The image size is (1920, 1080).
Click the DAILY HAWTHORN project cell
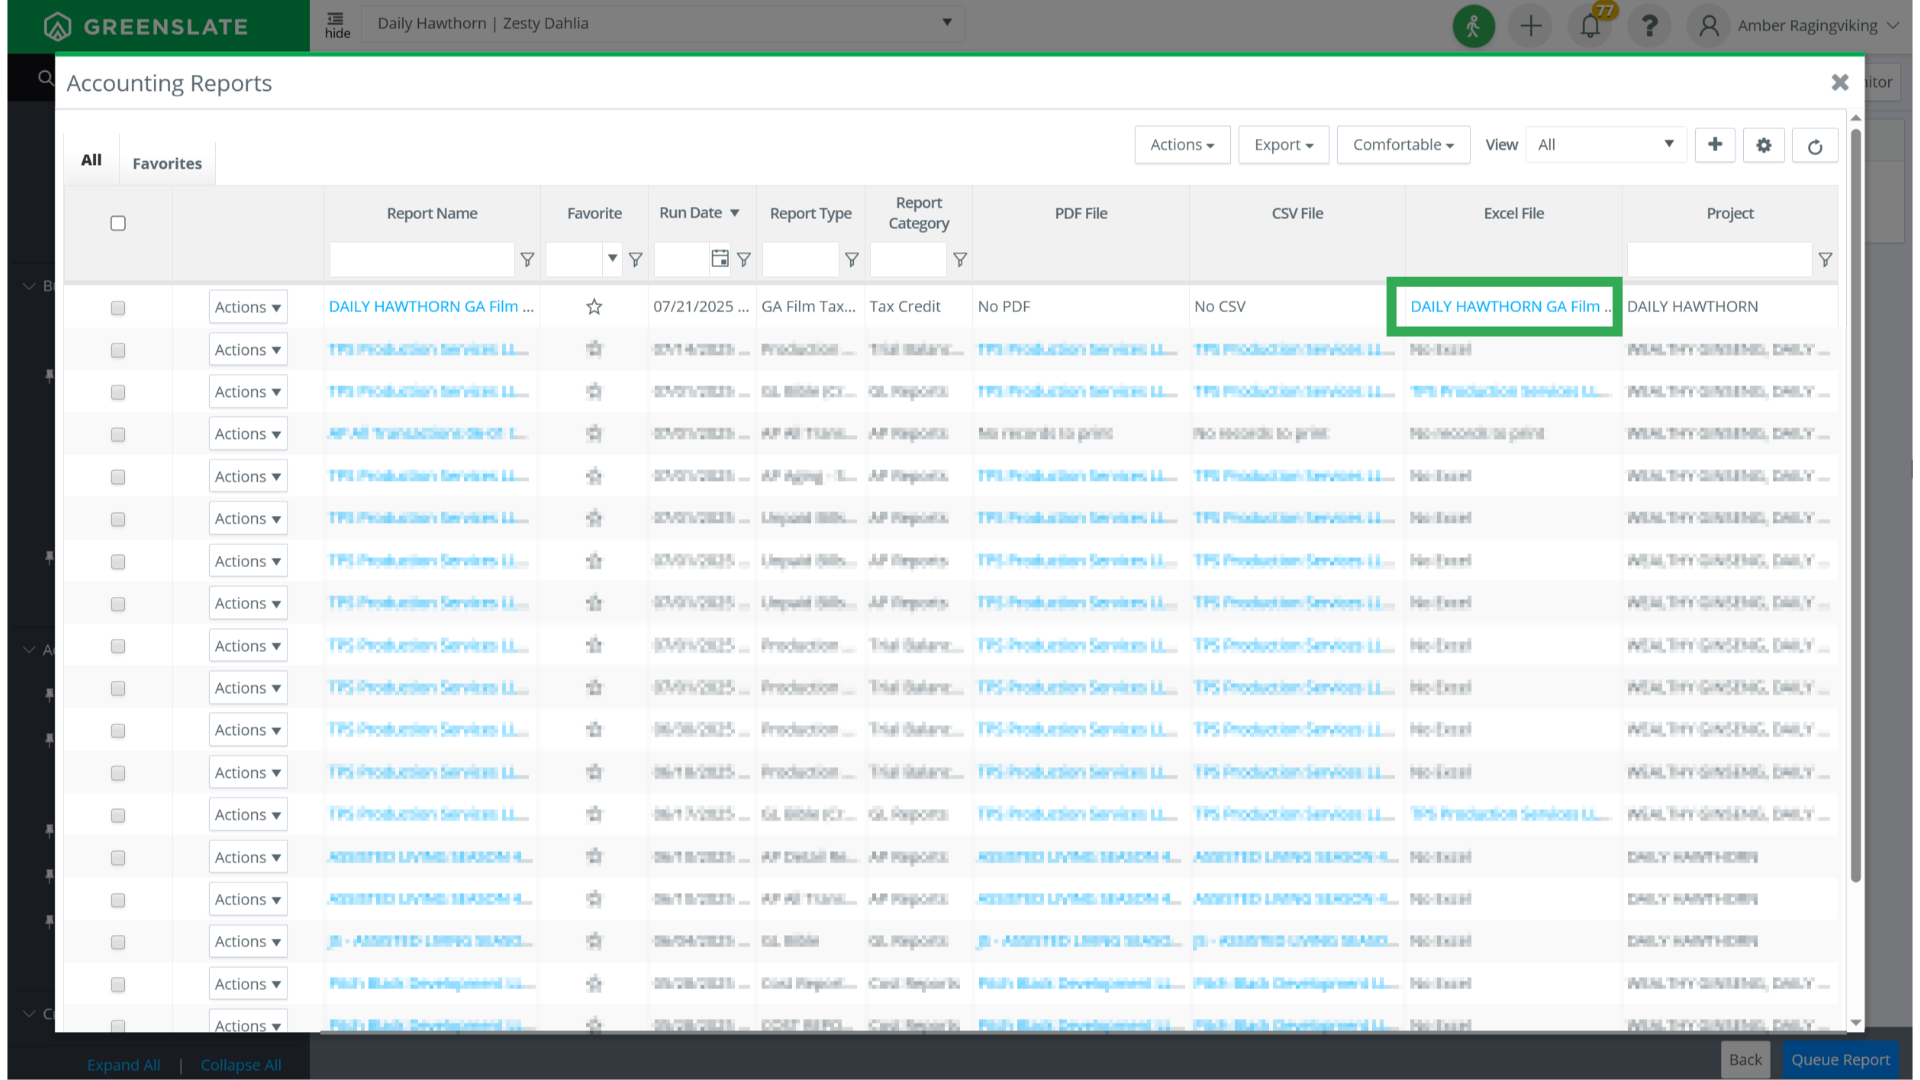1692,307
